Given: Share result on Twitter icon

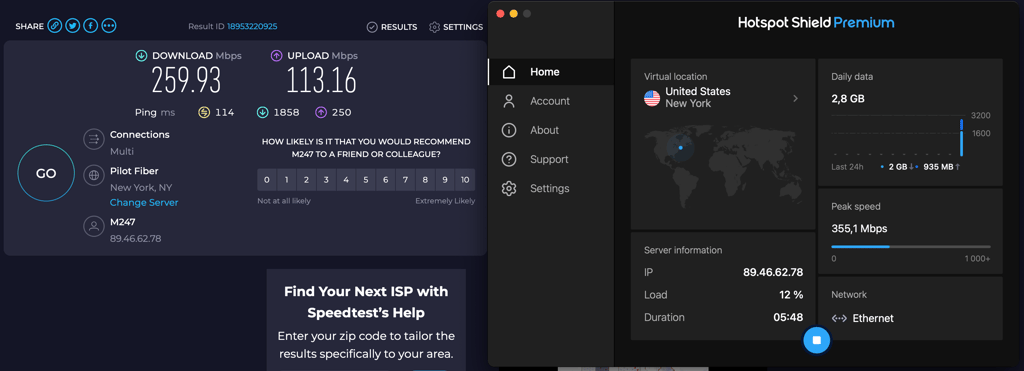Looking at the screenshot, I should [x=72, y=26].
